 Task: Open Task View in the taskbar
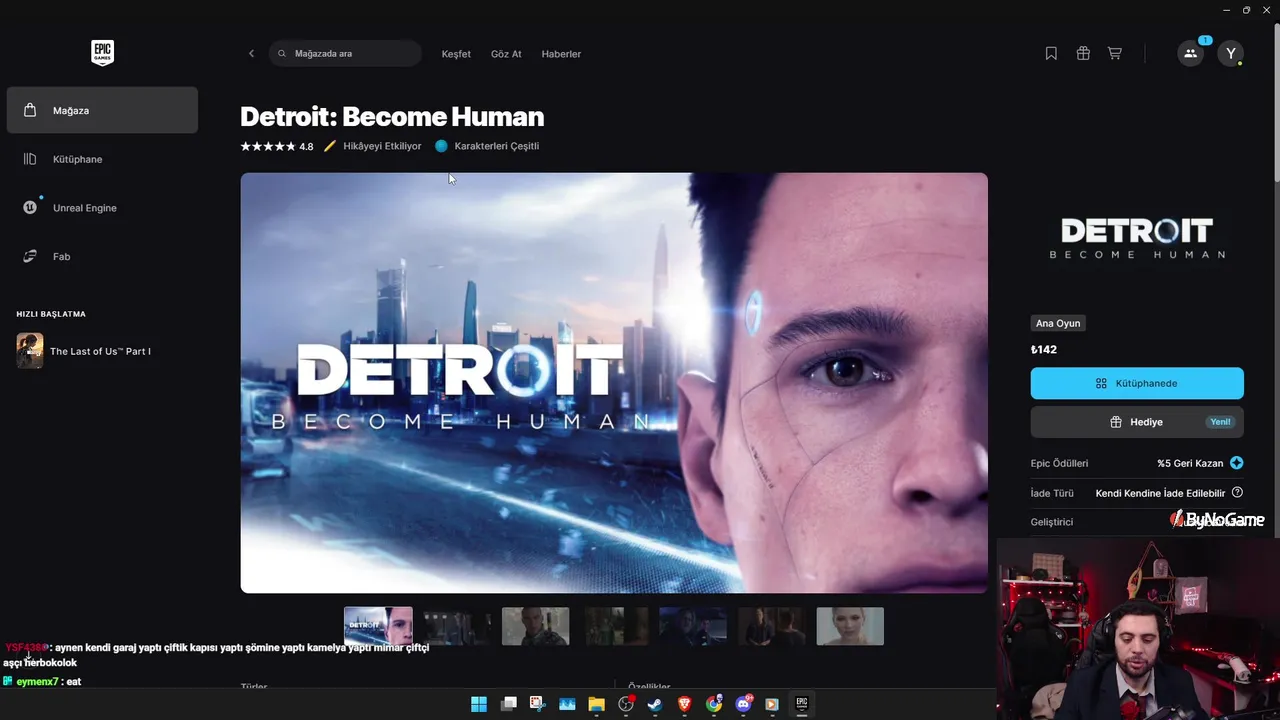(x=508, y=704)
